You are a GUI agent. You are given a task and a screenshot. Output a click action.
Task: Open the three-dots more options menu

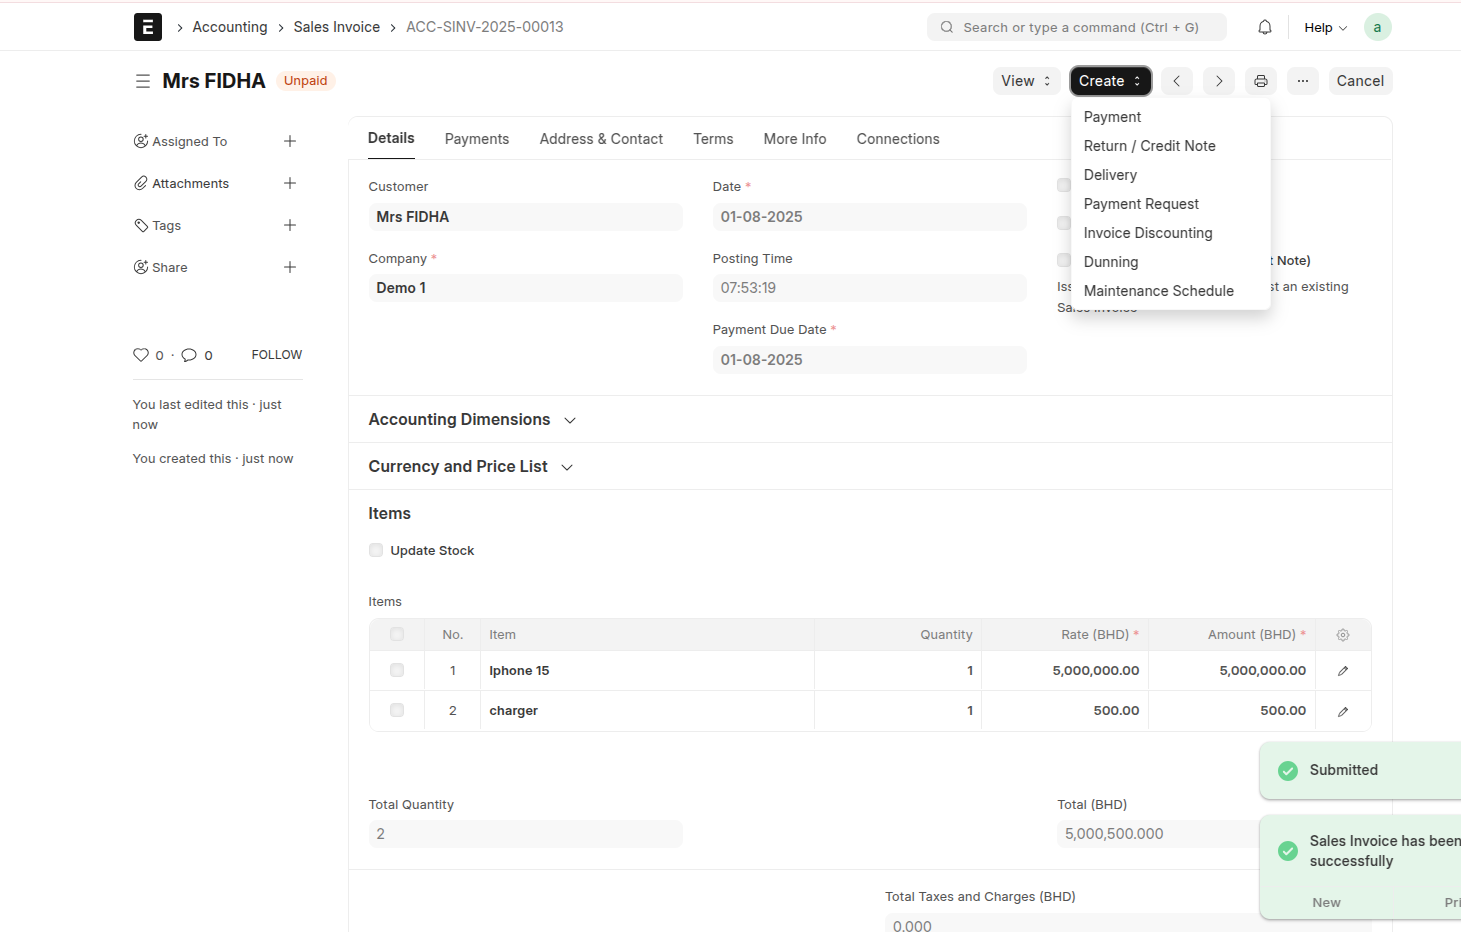coord(1302,81)
